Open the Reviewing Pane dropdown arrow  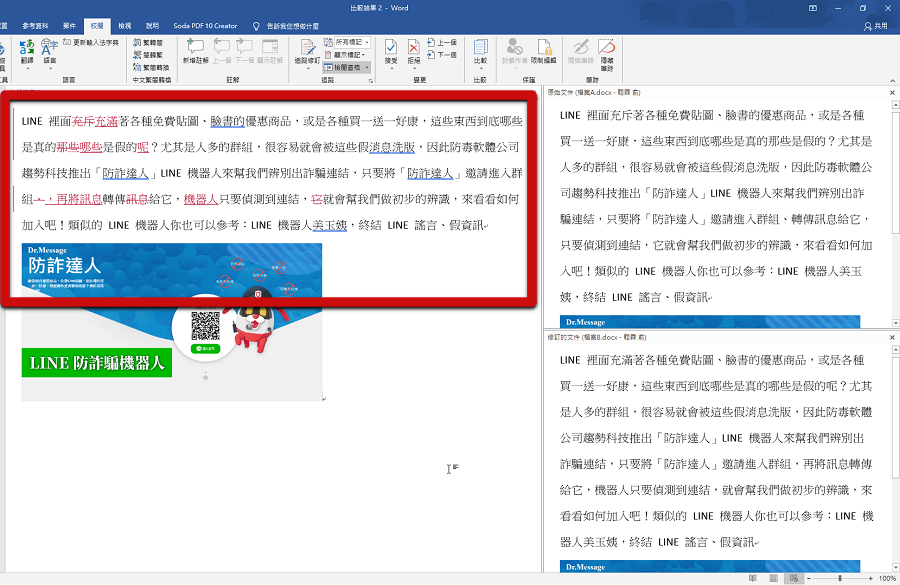coord(367,68)
